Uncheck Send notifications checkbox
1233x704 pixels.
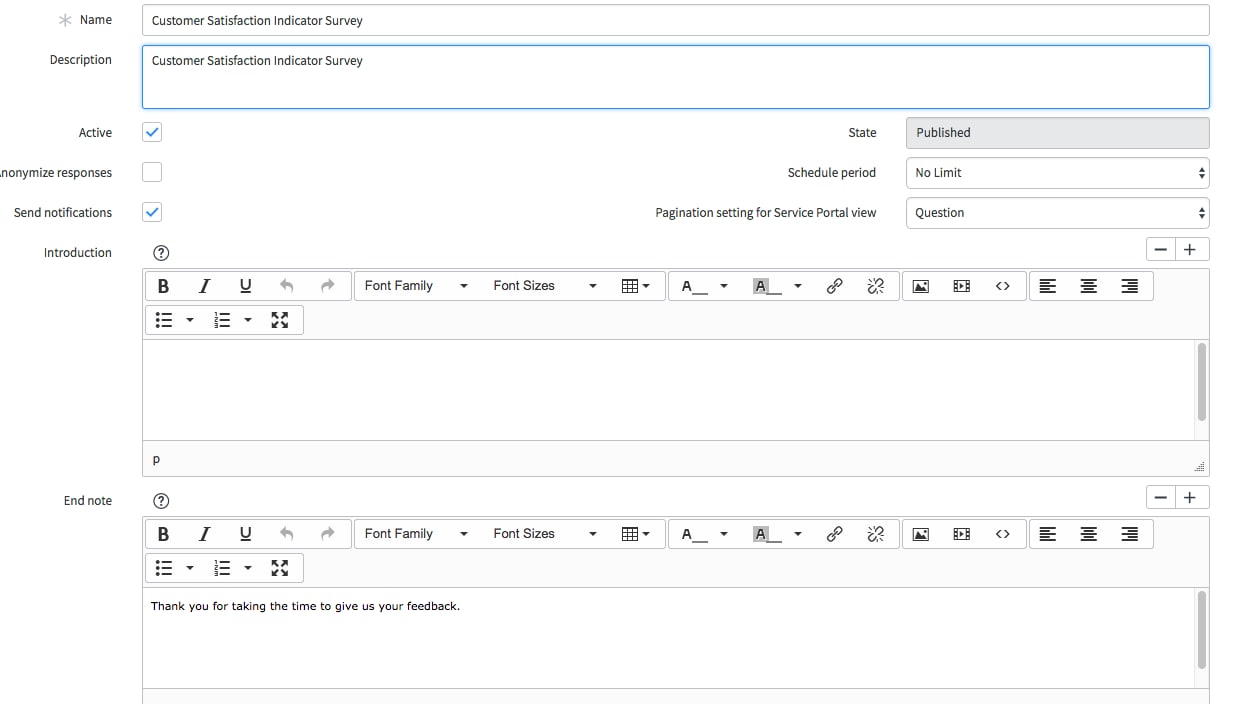pos(152,212)
